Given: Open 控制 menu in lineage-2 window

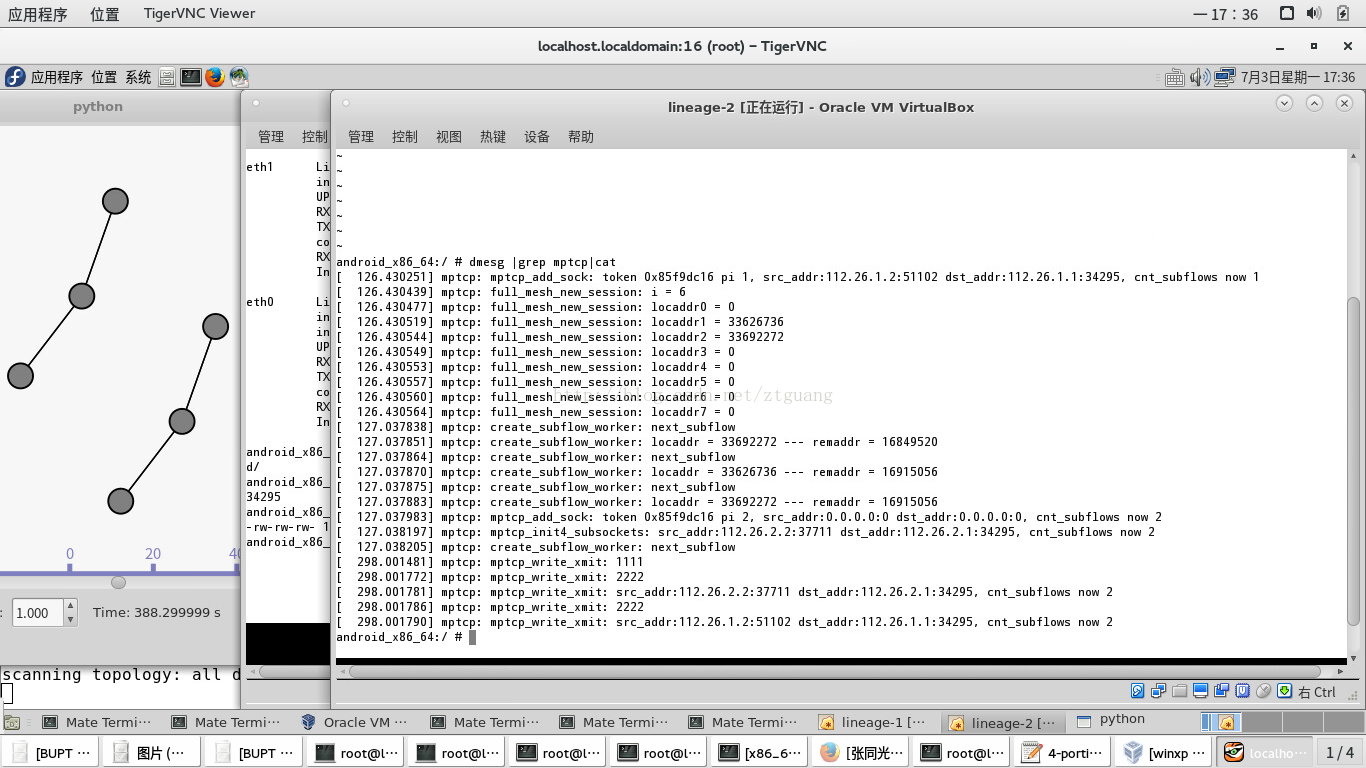Looking at the screenshot, I should coord(405,137).
